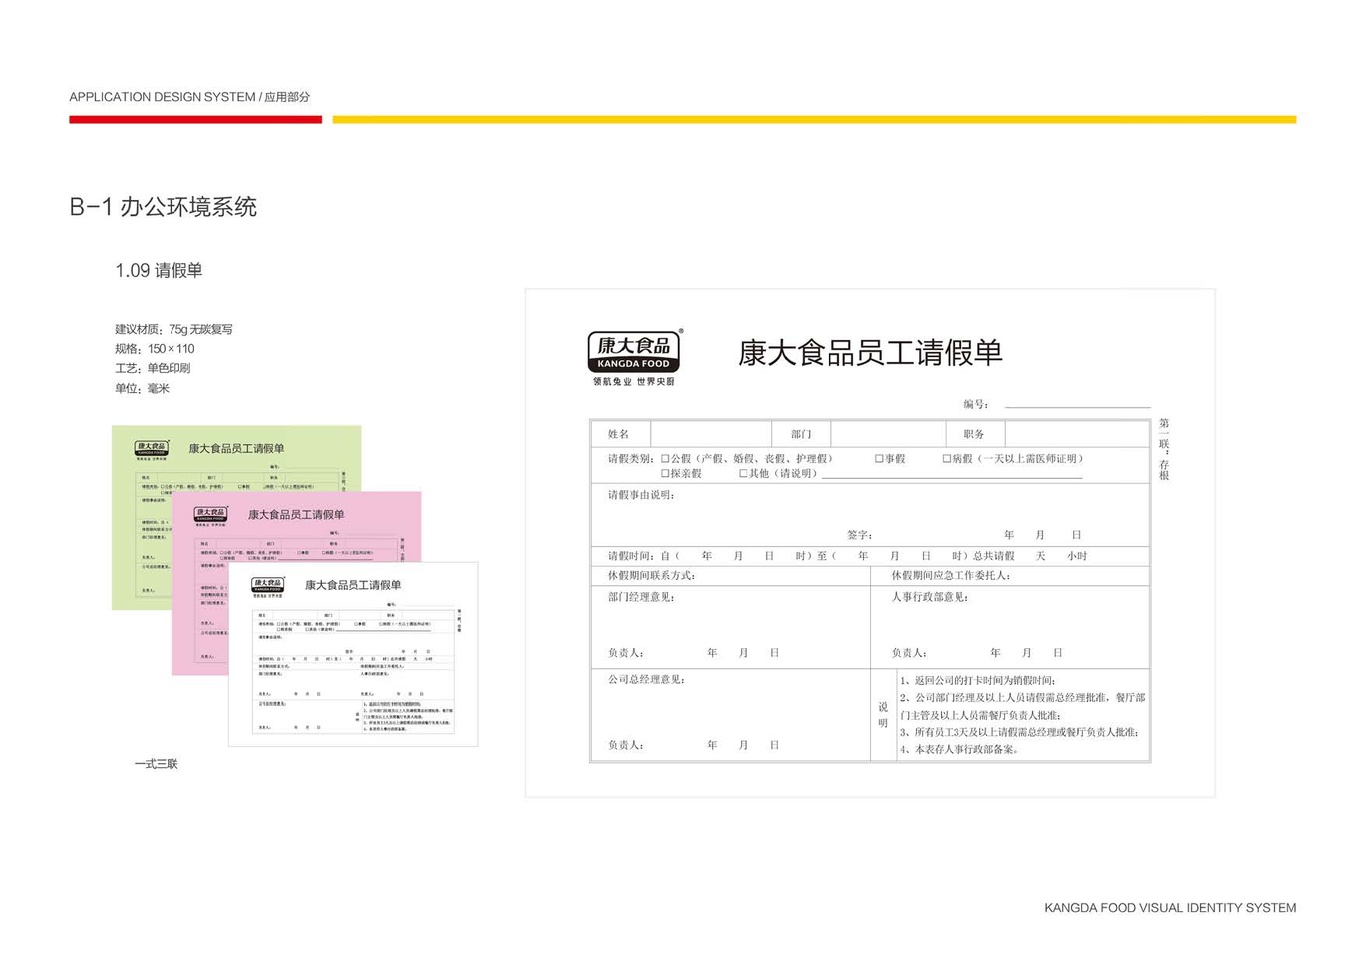Screen dimensions: 1366x972
Task: Click the 休假期间联系方式 label
Action: 651,576
